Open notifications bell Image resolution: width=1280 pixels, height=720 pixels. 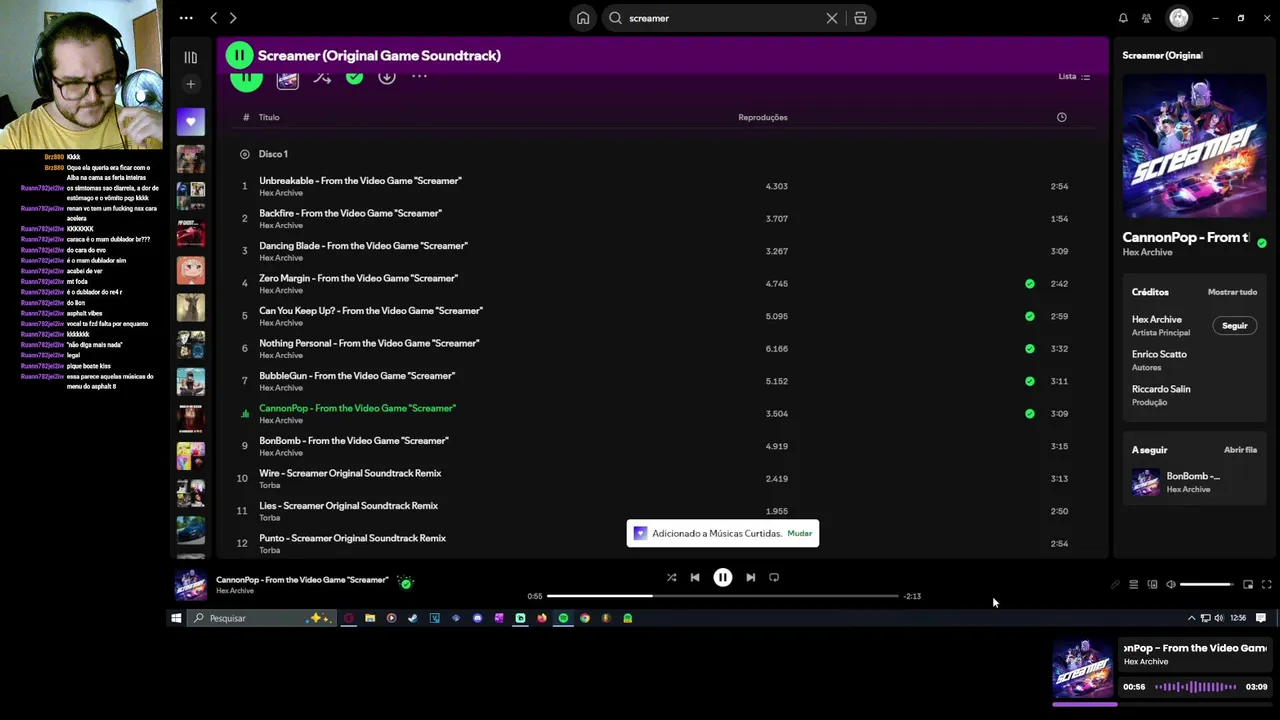click(x=1123, y=18)
